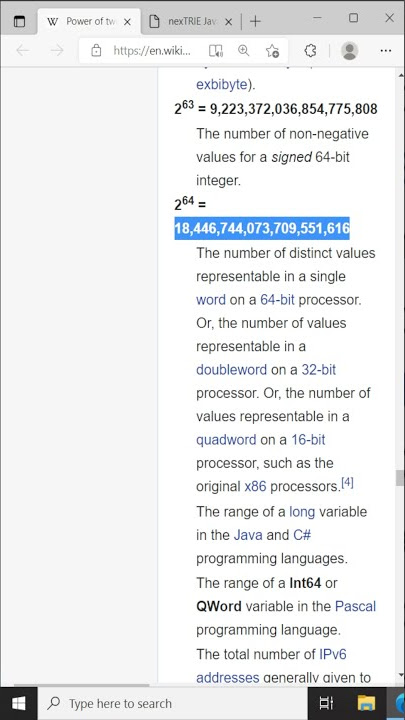This screenshot has height=720, width=405.
Task: Open Windows Start menu
Action: click(18, 703)
